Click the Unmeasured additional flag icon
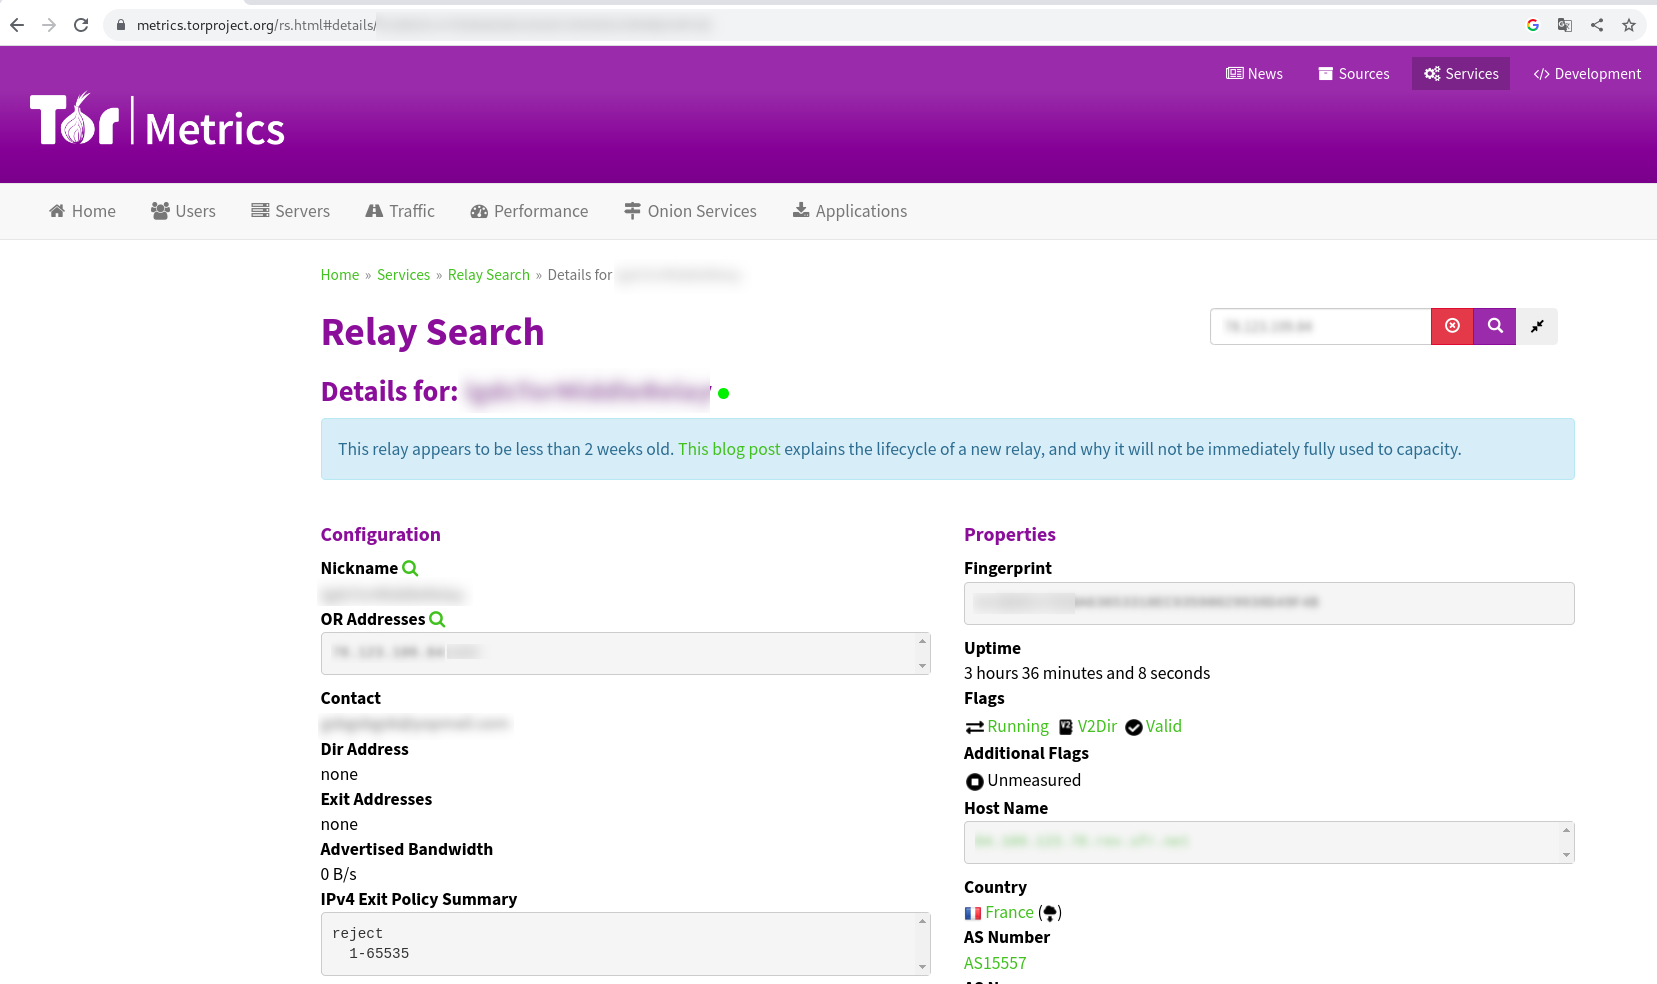This screenshot has width=1657, height=984. tap(974, 781)
